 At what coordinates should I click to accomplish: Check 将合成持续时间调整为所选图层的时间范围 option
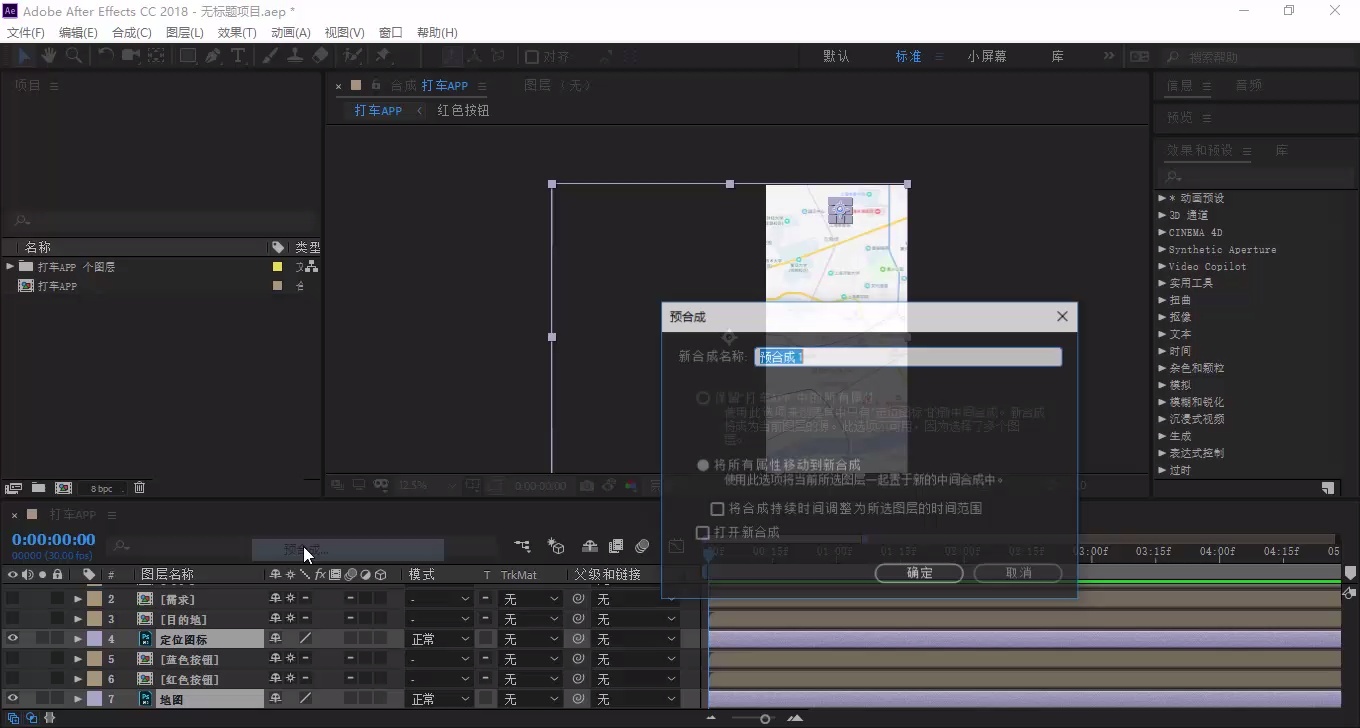(x=717, y=509)
